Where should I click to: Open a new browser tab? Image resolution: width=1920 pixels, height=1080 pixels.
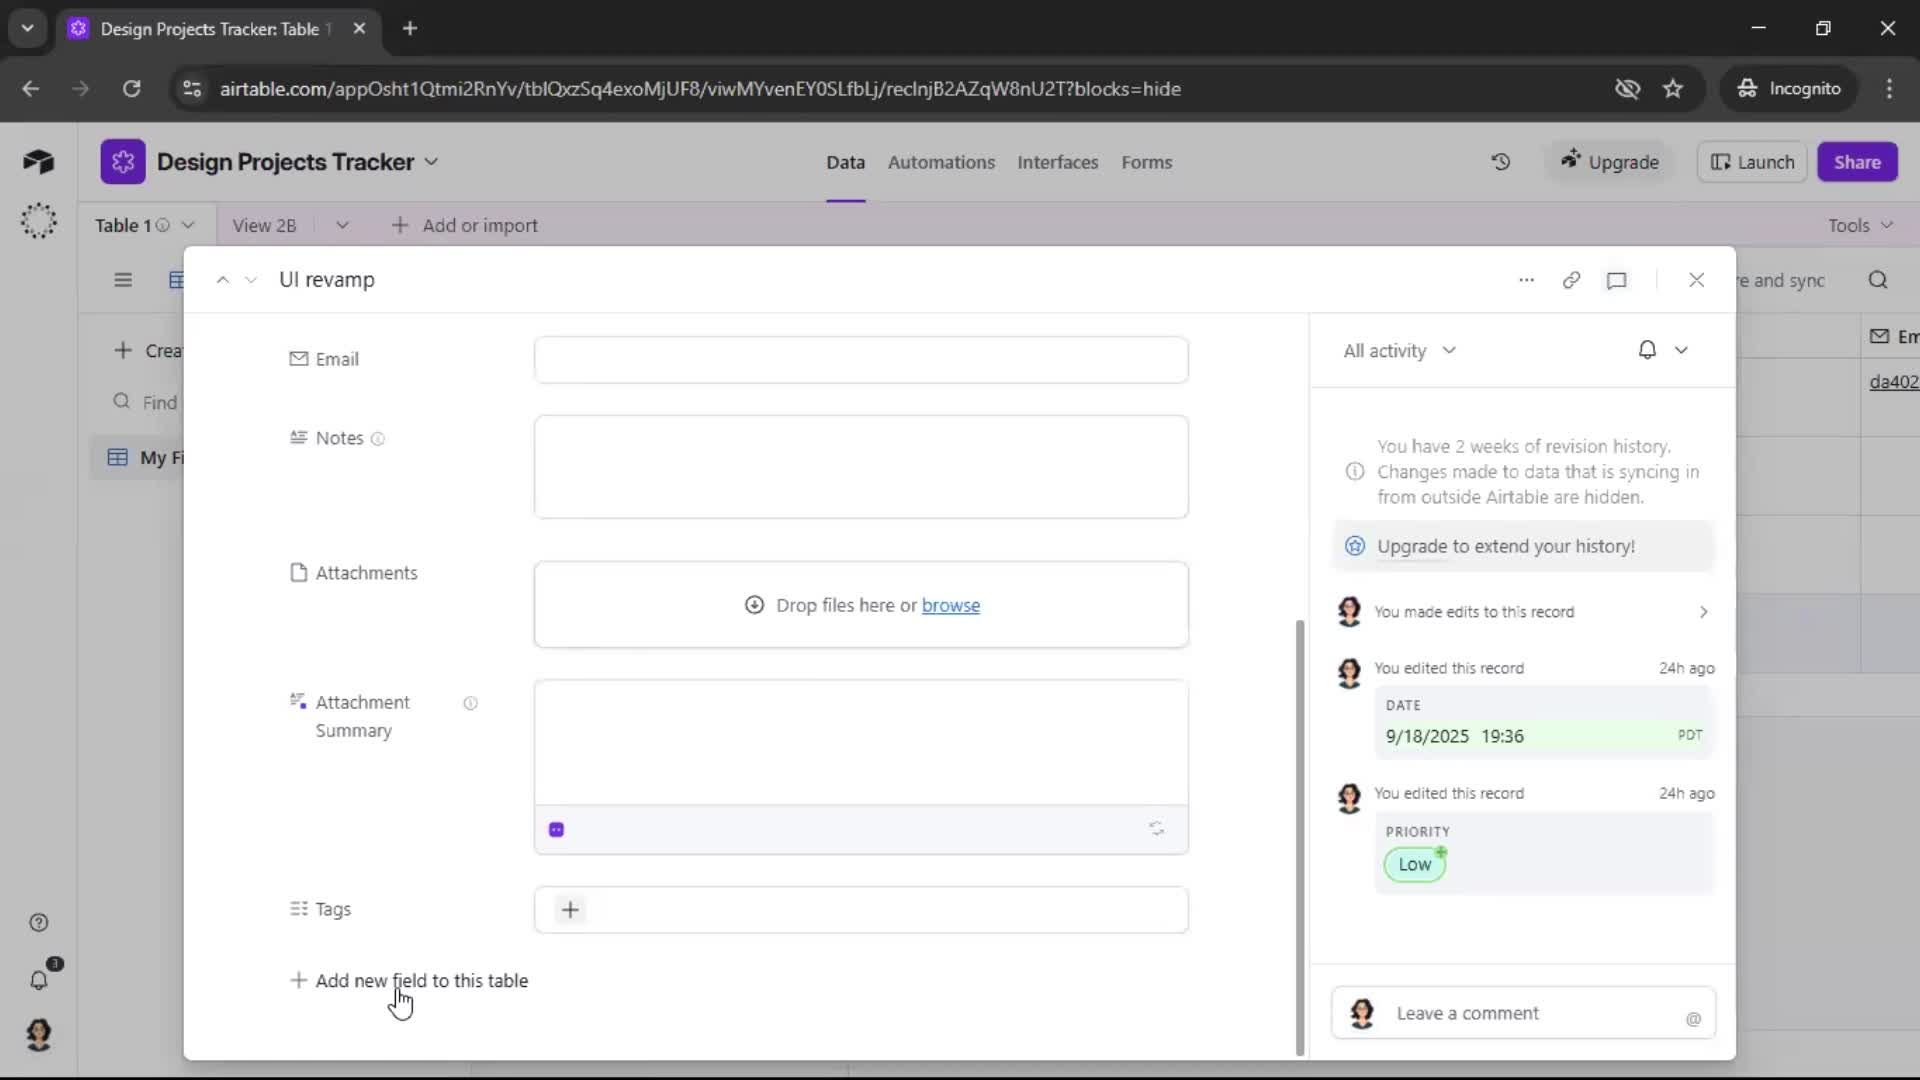[409, 28]
